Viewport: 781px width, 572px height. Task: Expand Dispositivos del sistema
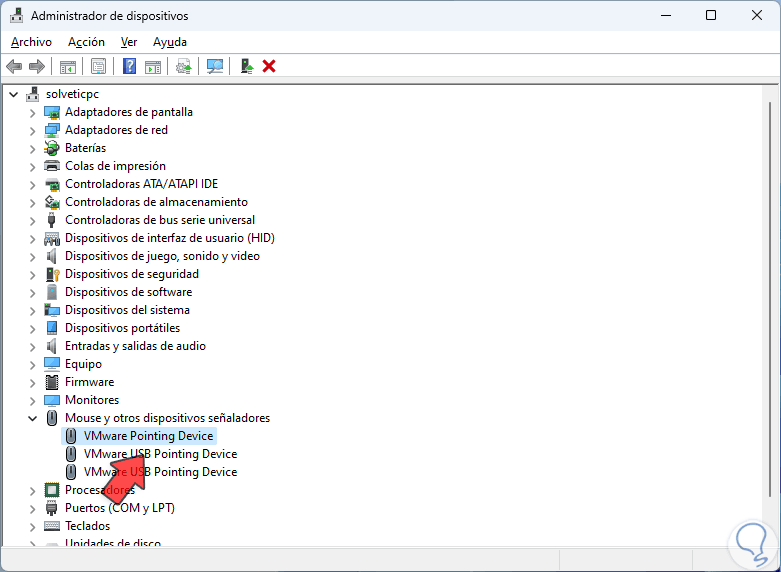click(32, 311)
